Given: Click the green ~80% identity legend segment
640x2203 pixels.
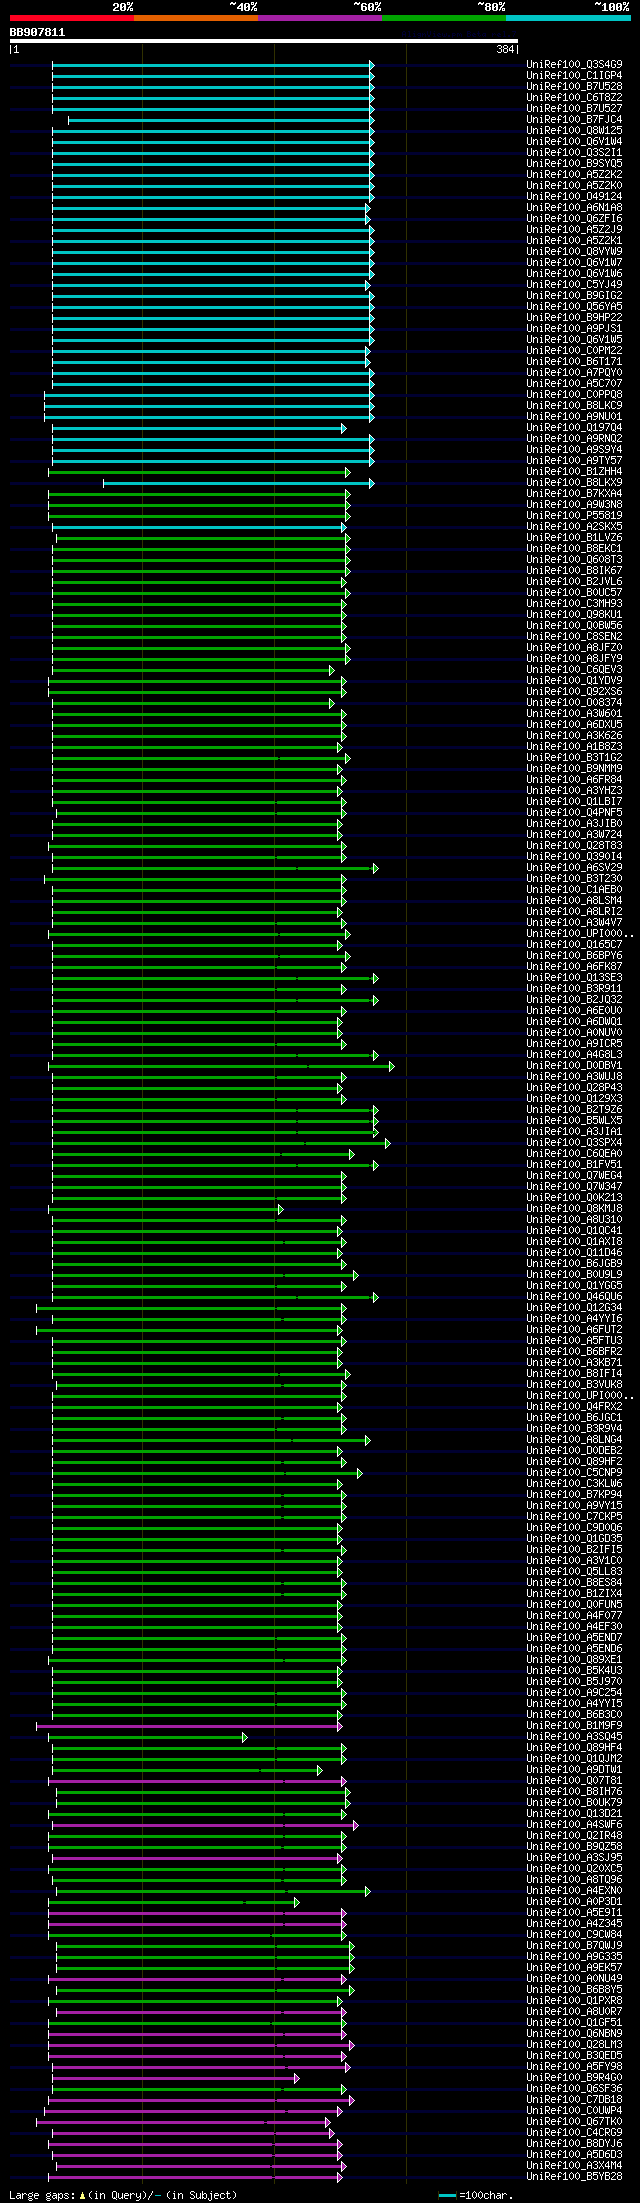Looking at the screenshot, I should tap(443, 18).
